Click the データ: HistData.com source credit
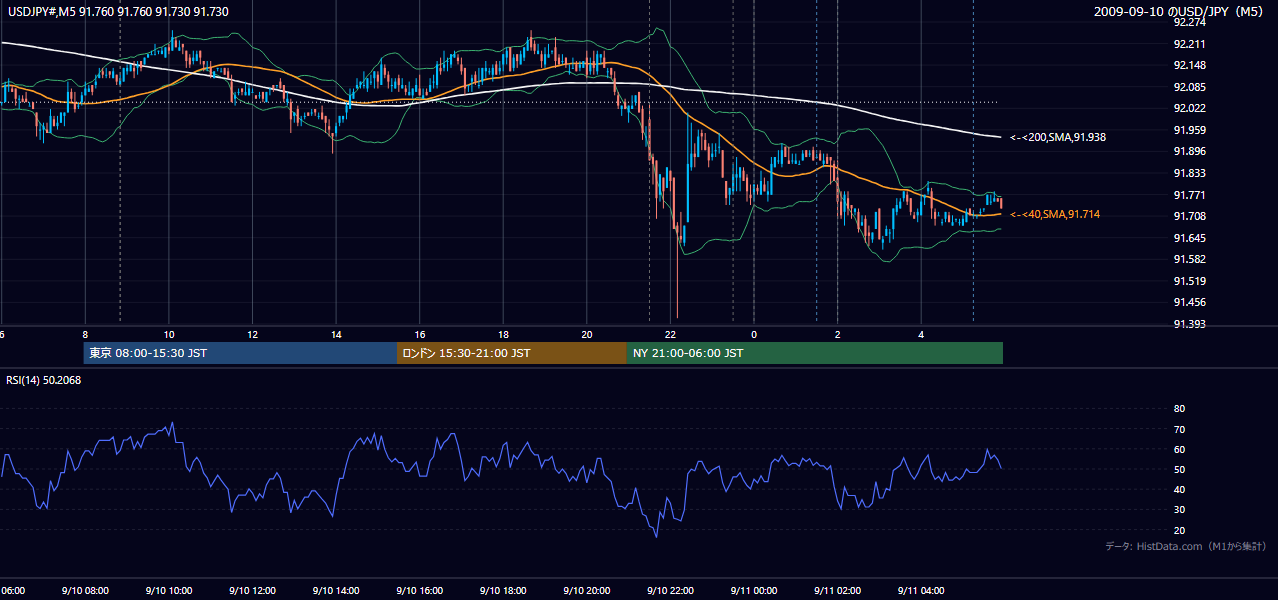Screen dimensions: 1278x600 1186,546
